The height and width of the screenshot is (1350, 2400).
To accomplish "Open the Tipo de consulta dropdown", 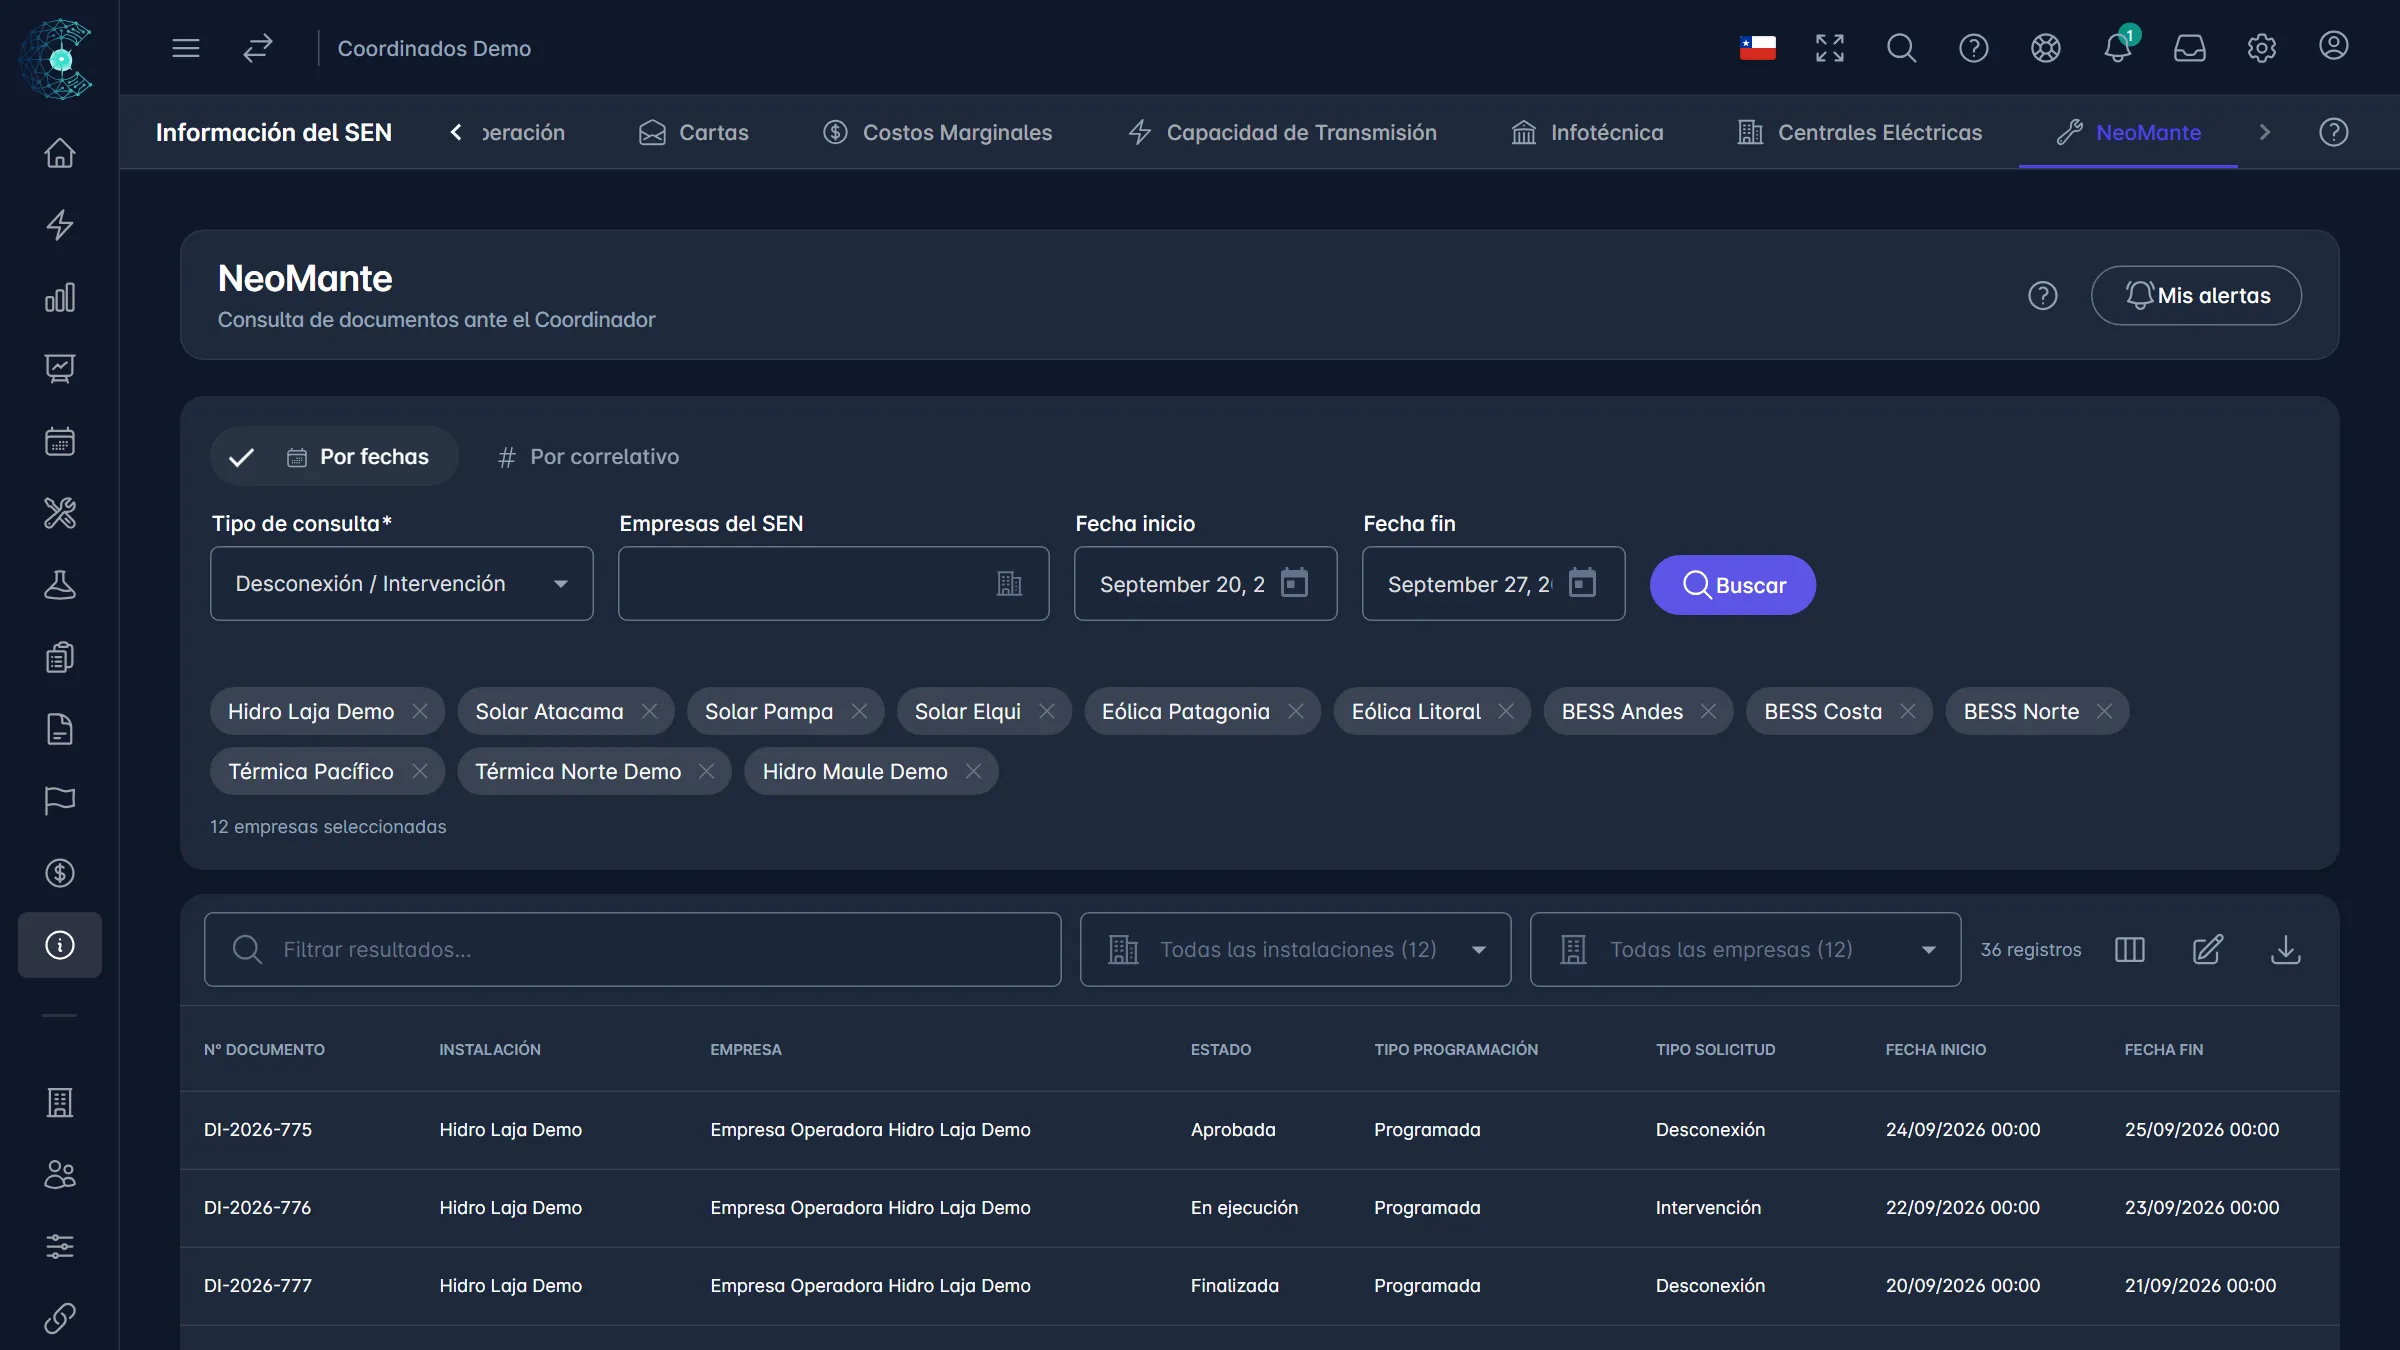I will (402, 584).
